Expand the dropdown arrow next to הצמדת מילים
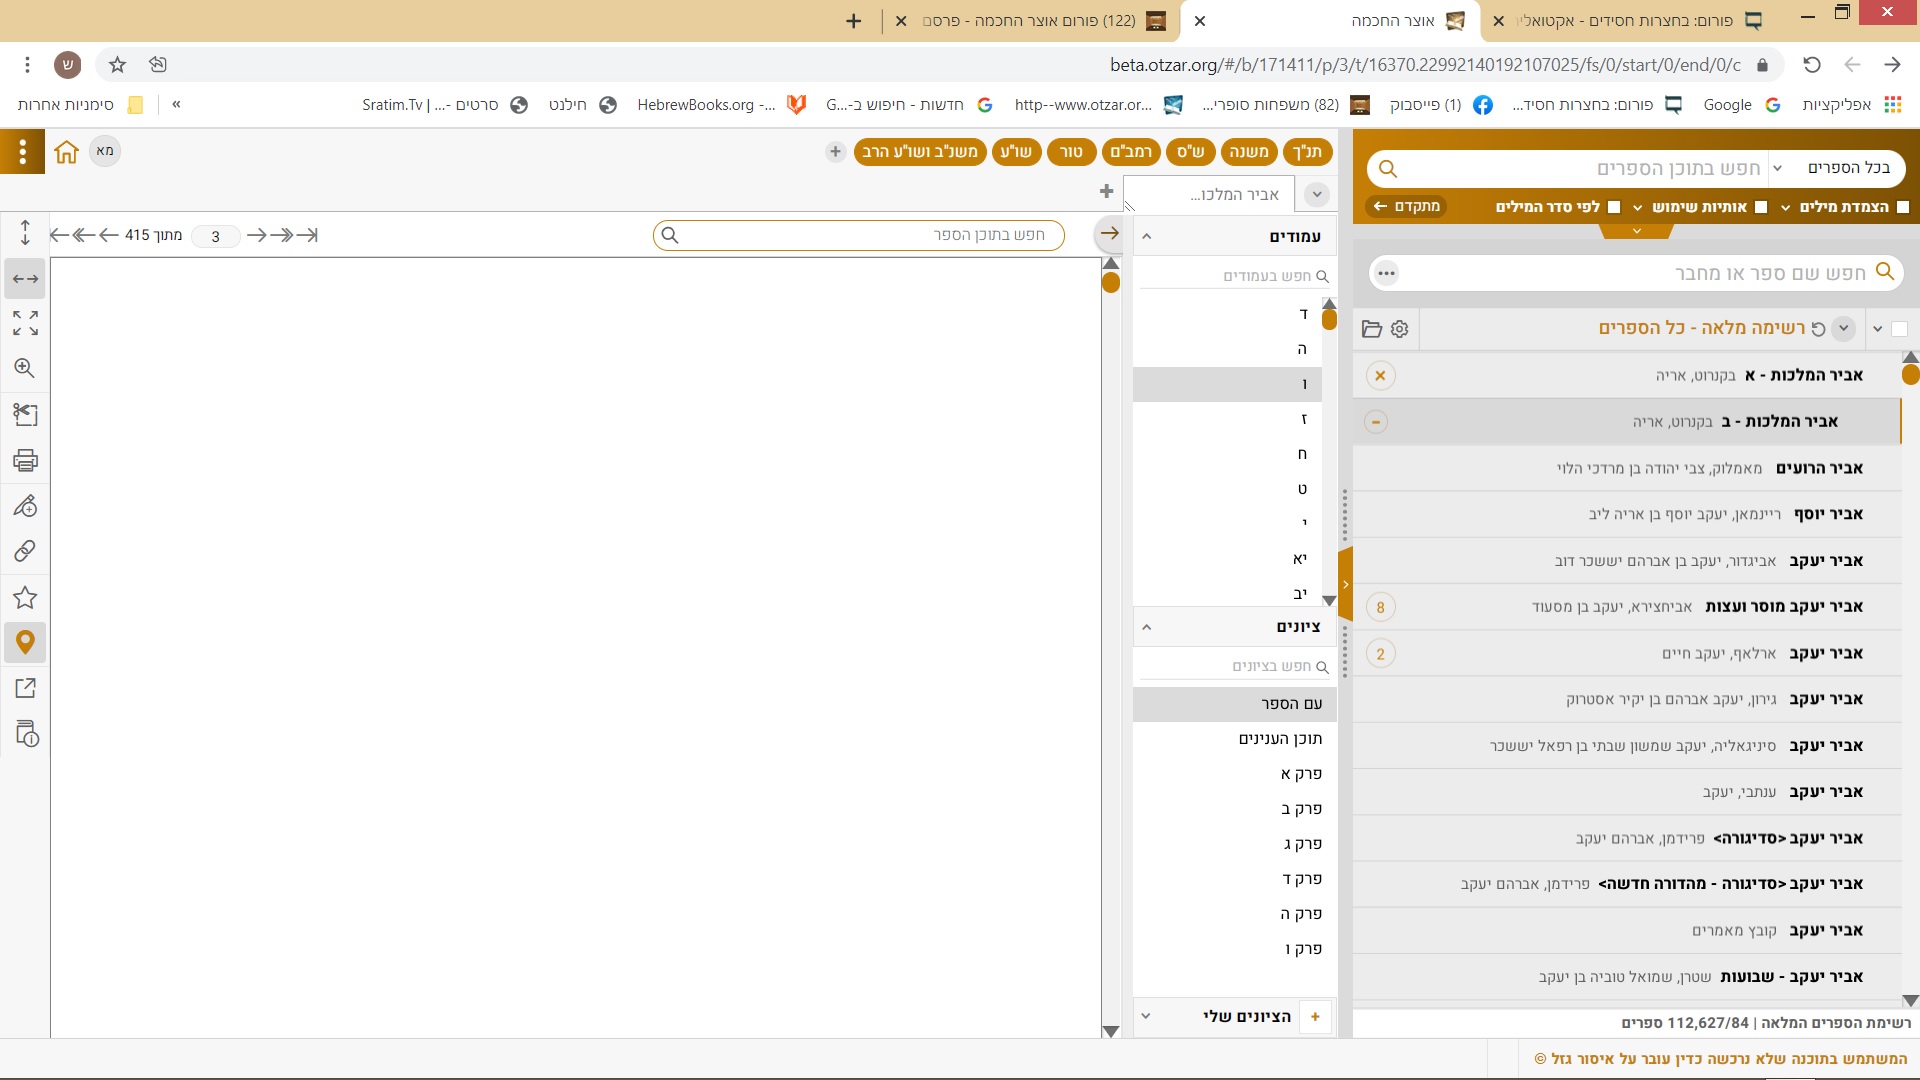1920x1080 pixels. click(1785, 208)
